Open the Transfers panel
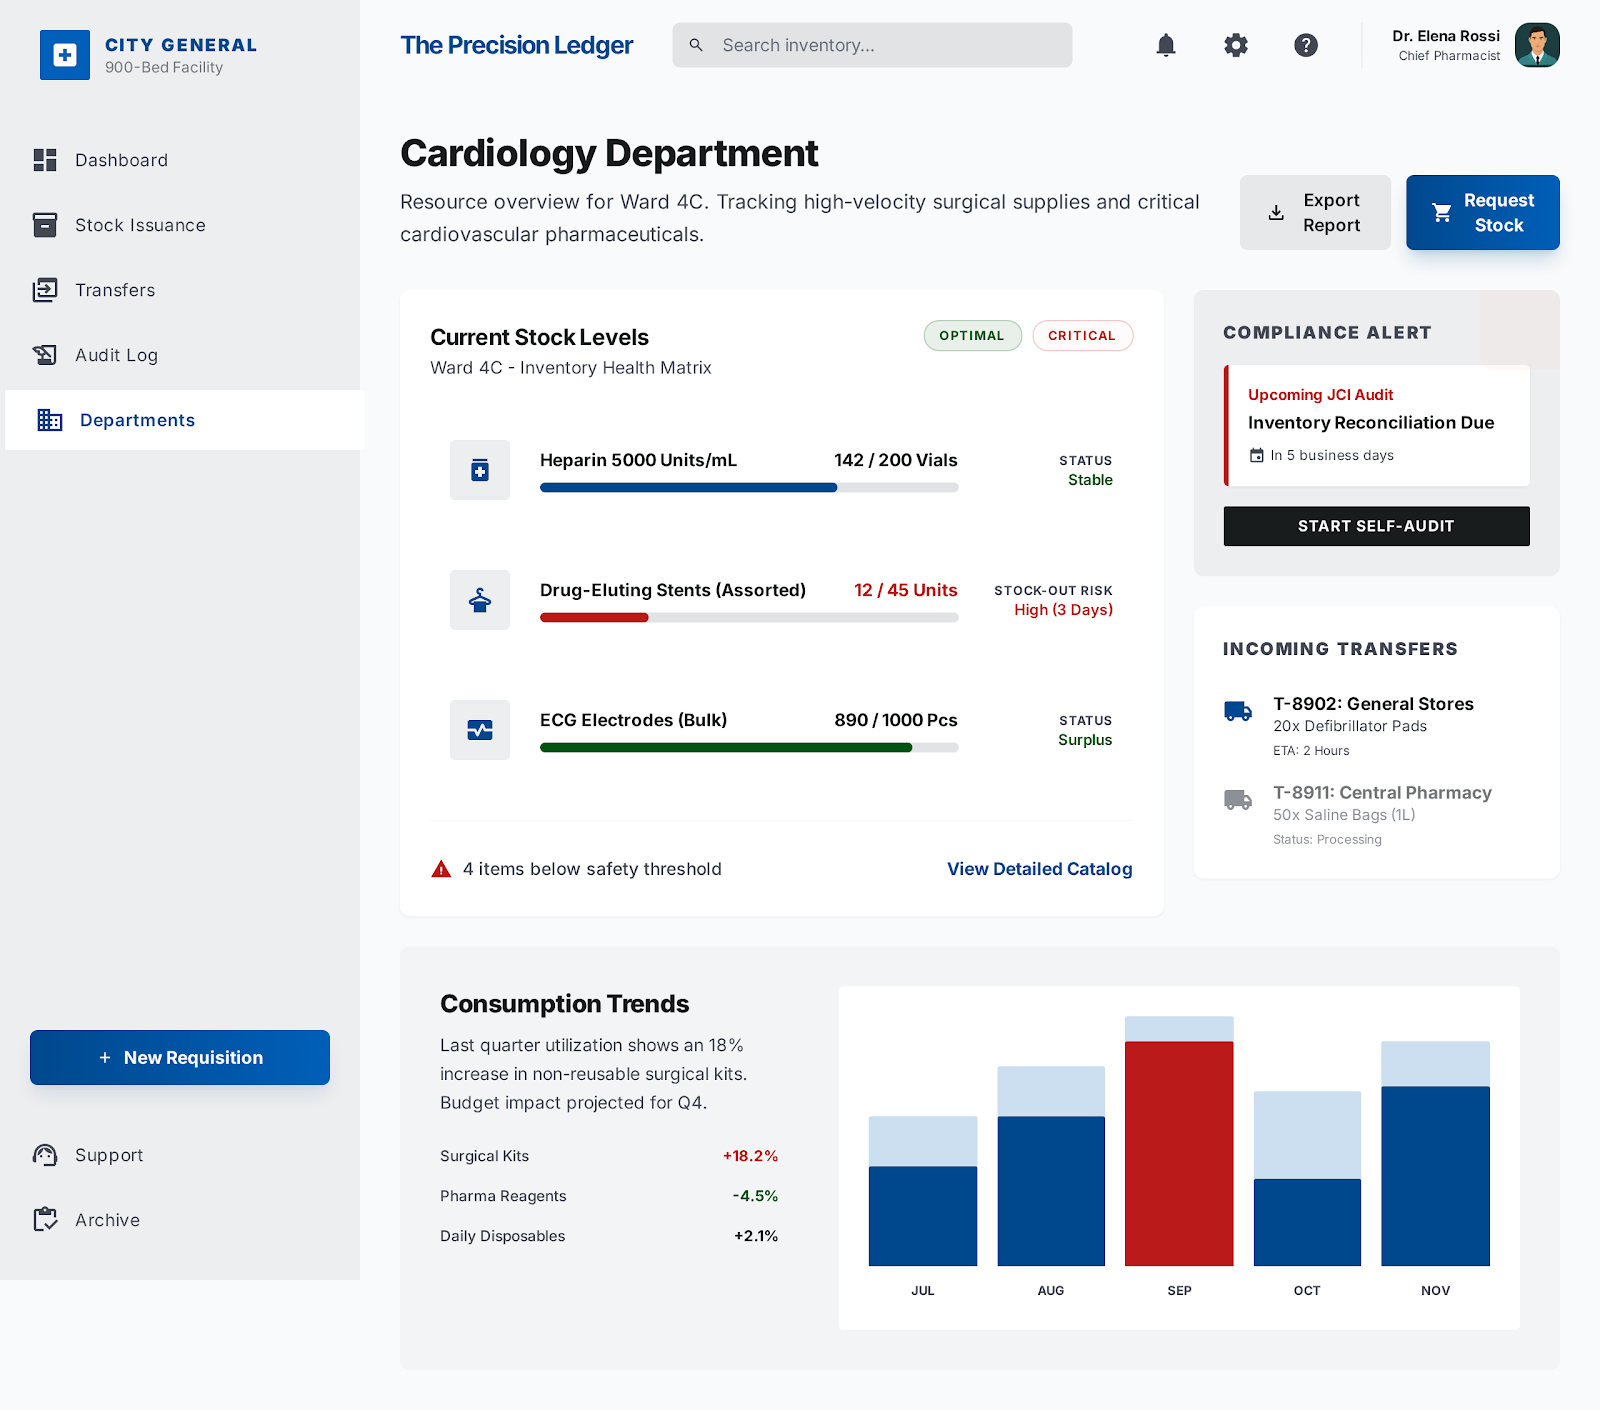Viewport: 1600px width, 1410px height. point(115,290)
